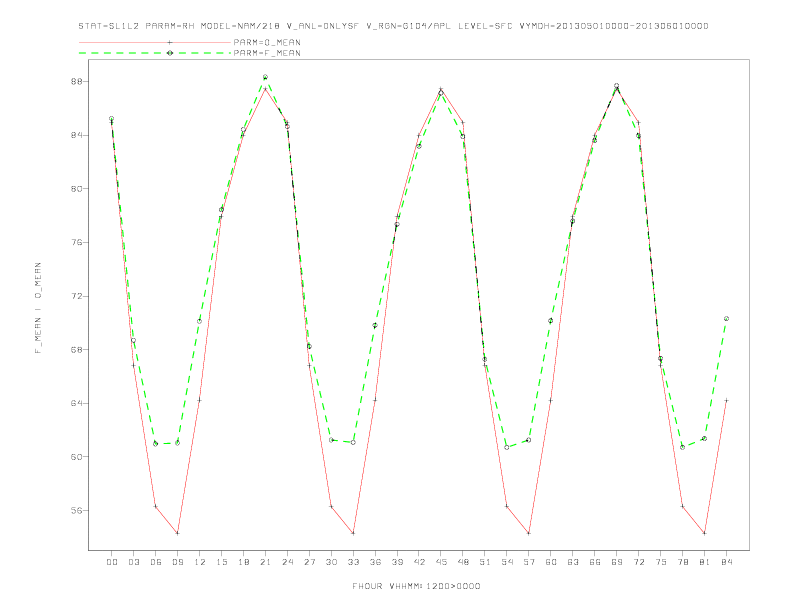Click the x-axis tick label 06

pos(156,562)
